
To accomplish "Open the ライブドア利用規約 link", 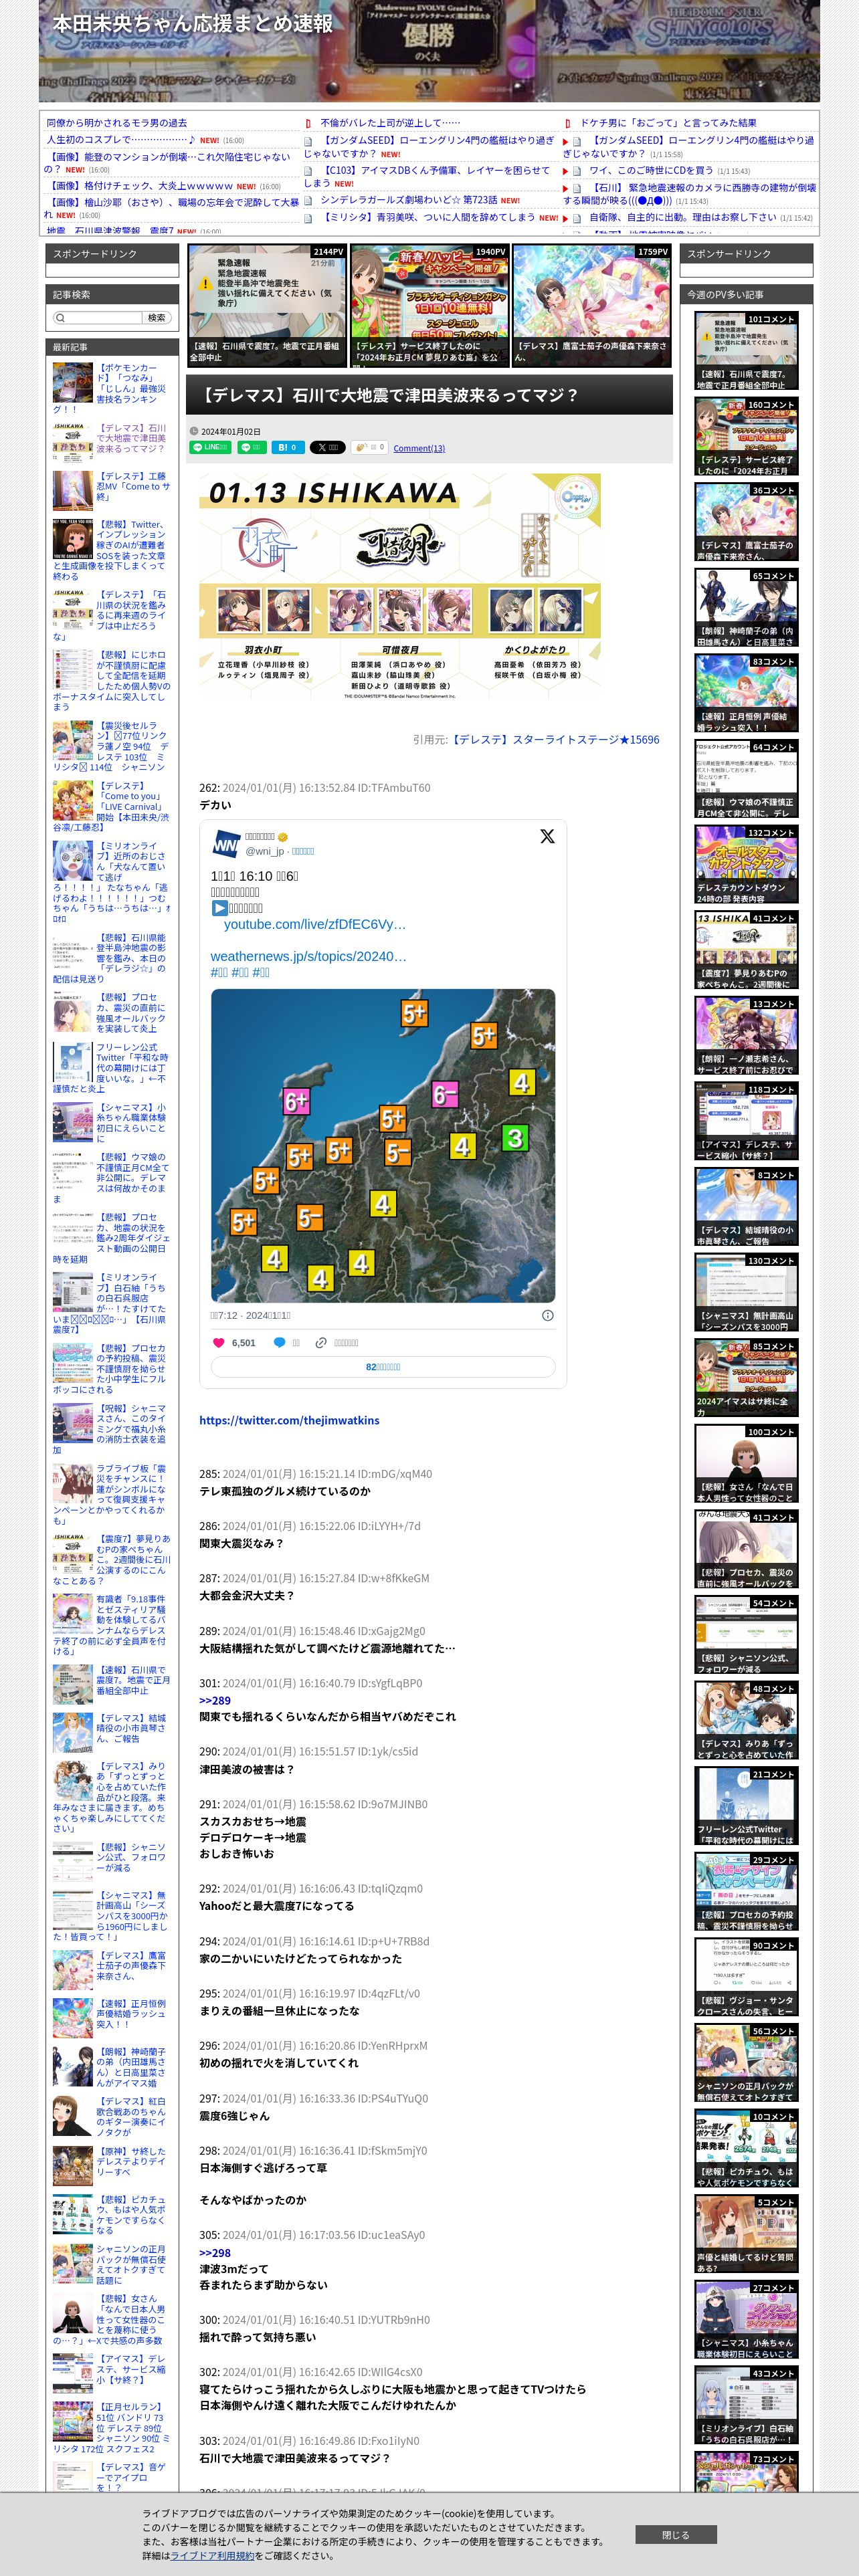I will (211, 2555).
